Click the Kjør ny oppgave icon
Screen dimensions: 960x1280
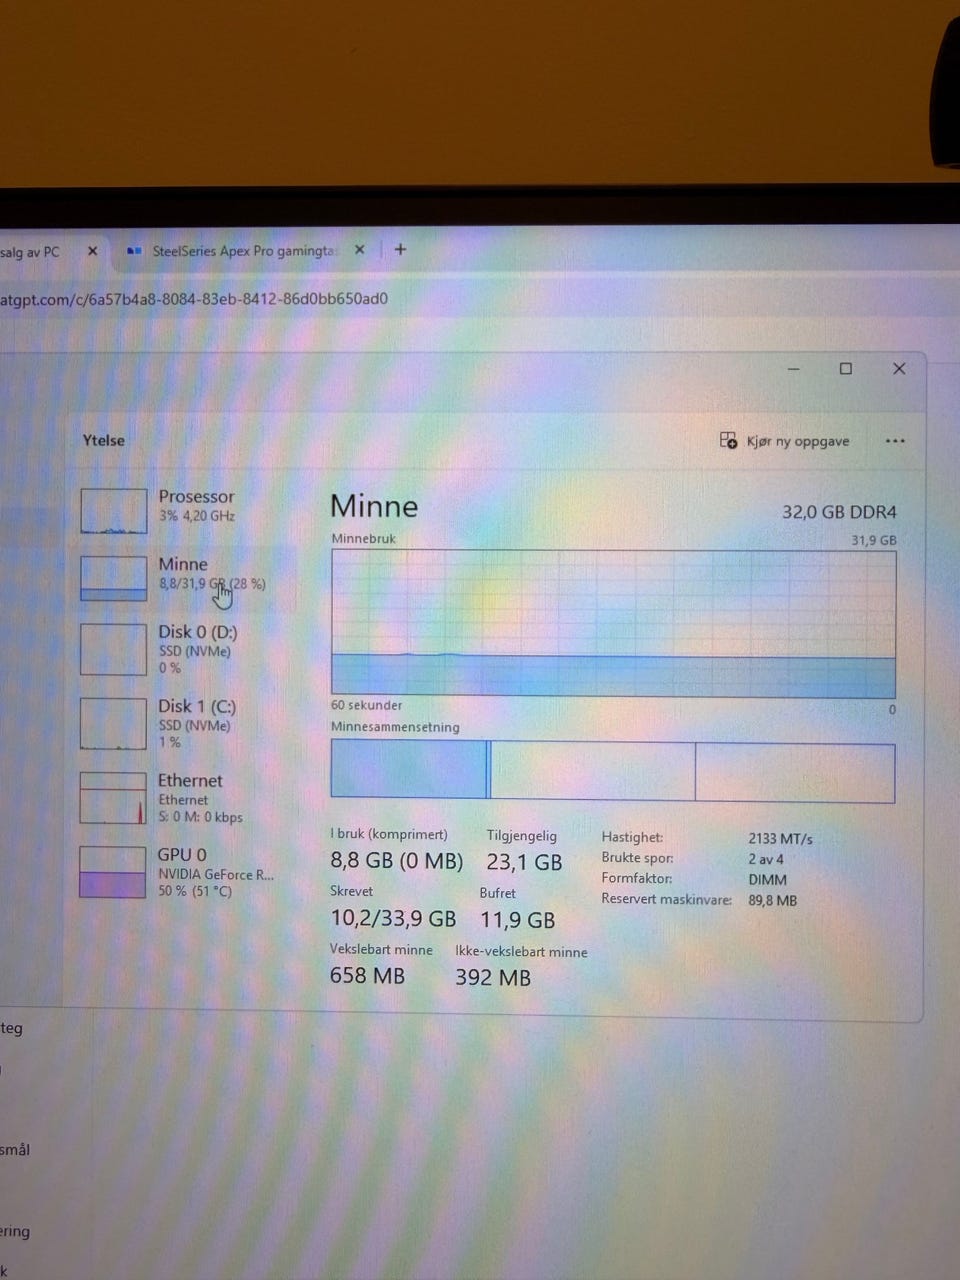pyautogui.click(x=728, y=440)
